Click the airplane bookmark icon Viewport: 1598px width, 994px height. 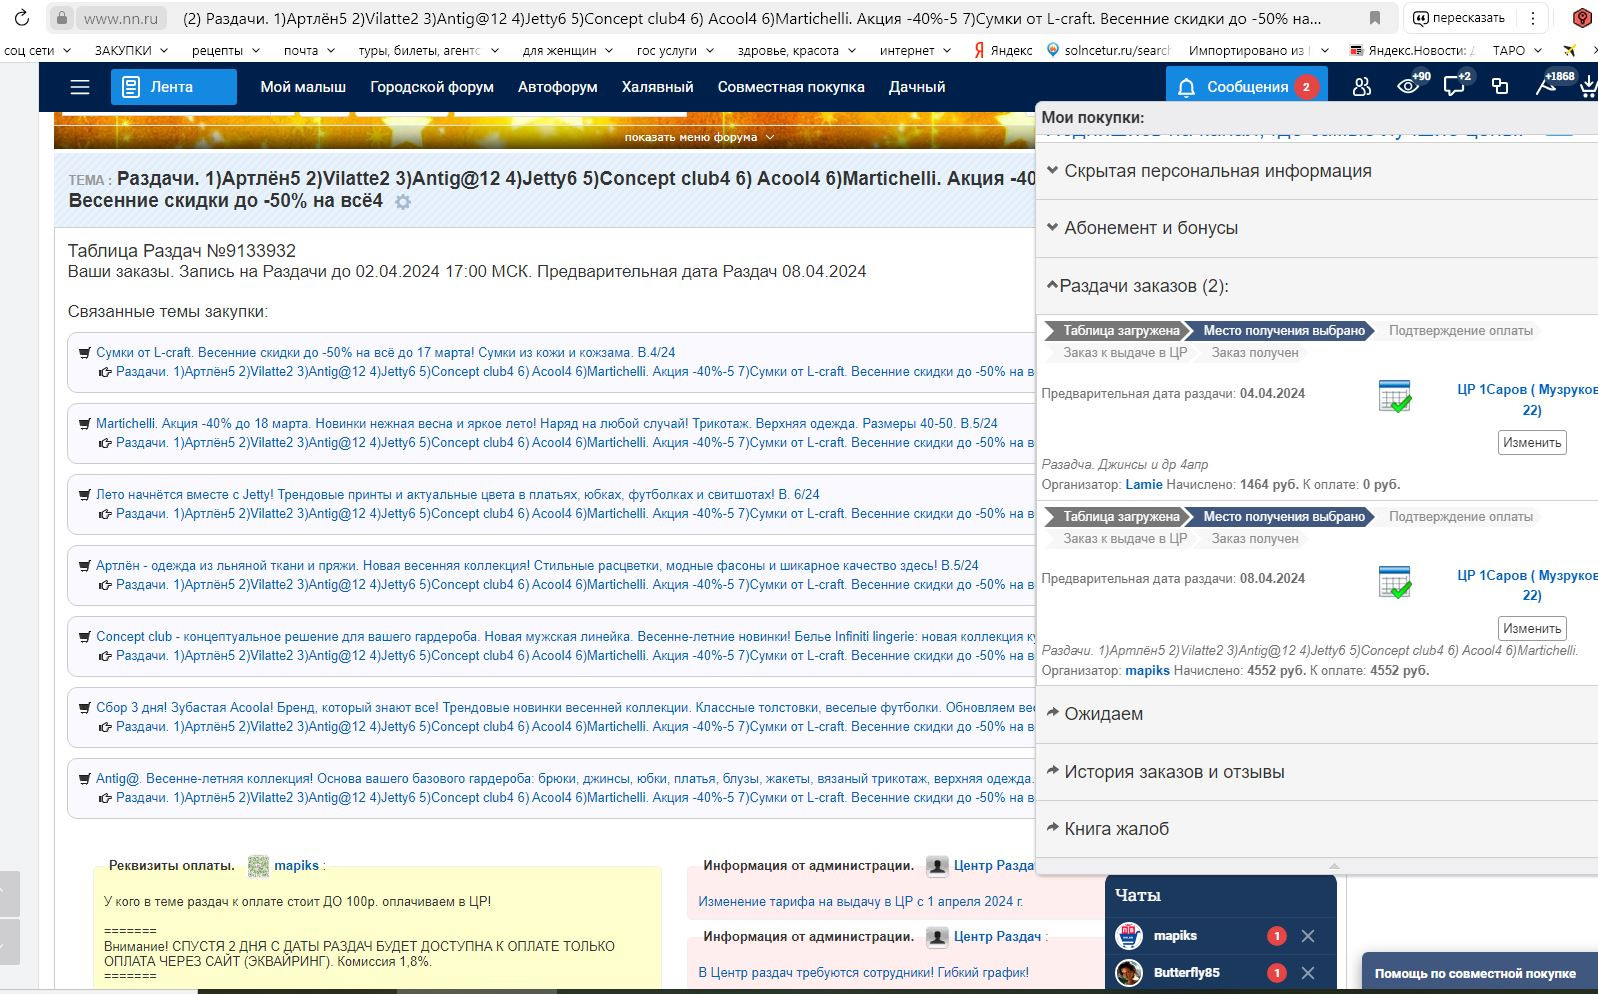[x=1569, y=50]
